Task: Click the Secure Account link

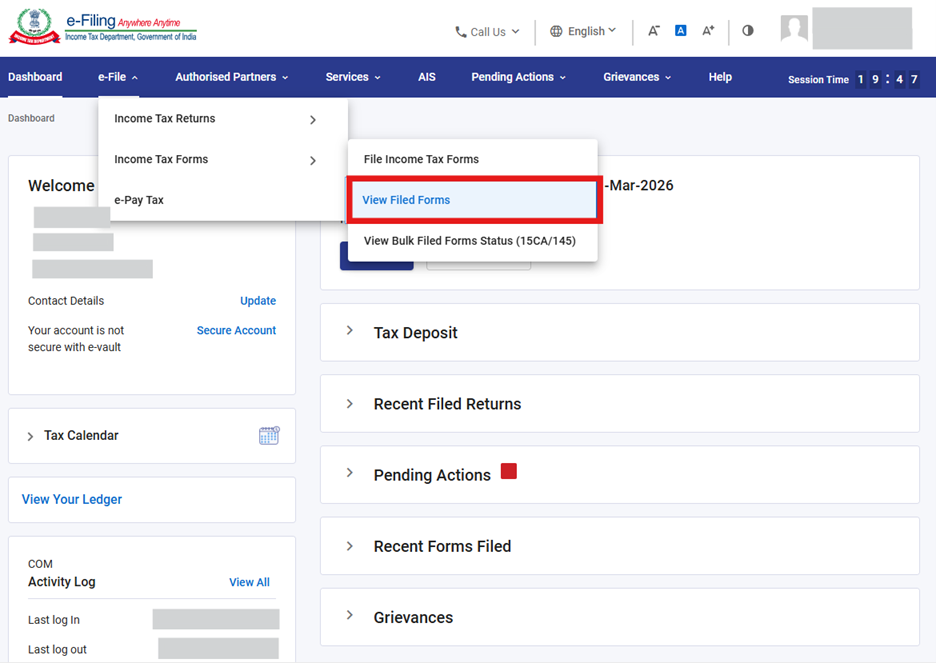Action: tap(236, 330)
